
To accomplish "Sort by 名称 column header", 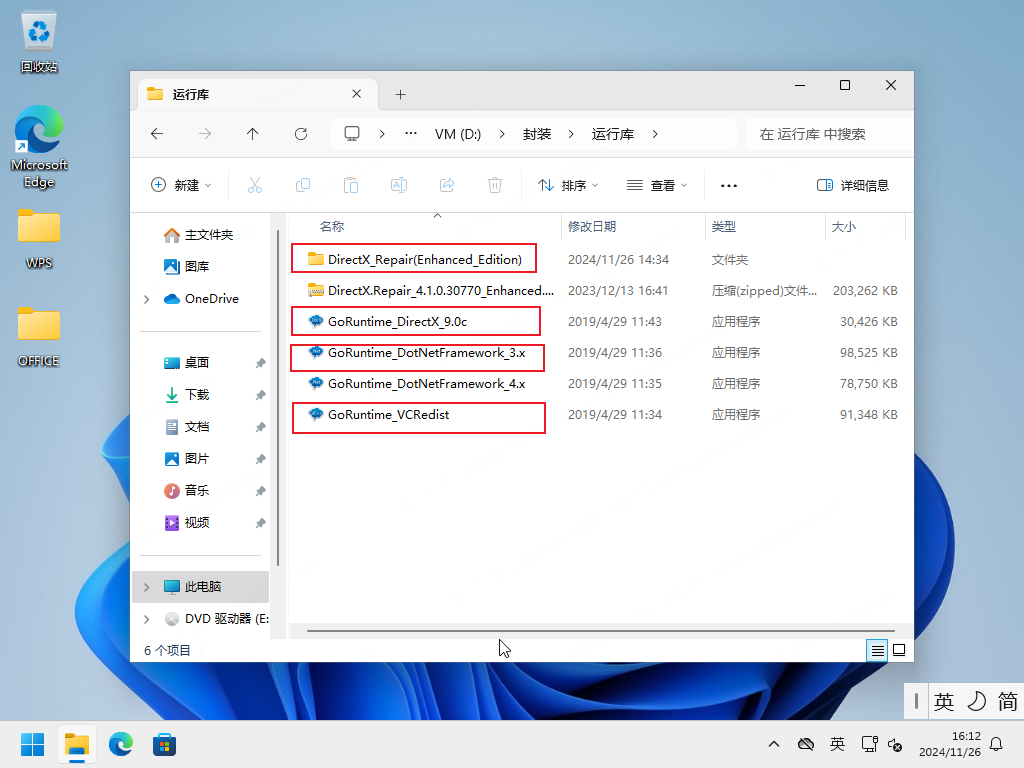I will tap(332, 227).
